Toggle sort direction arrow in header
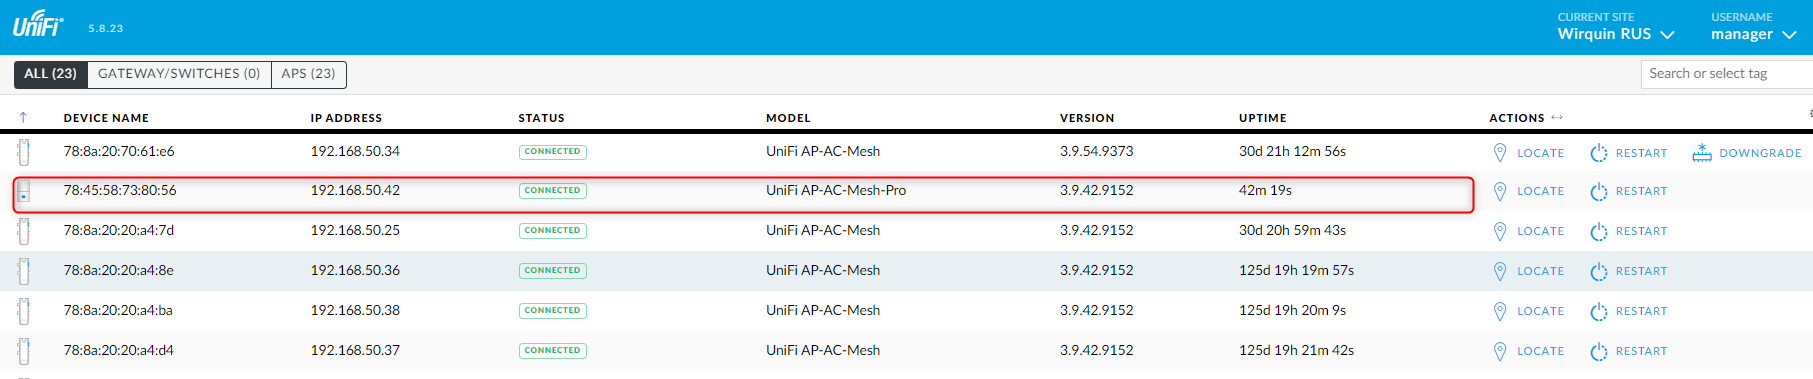 (x=23, y=118)
